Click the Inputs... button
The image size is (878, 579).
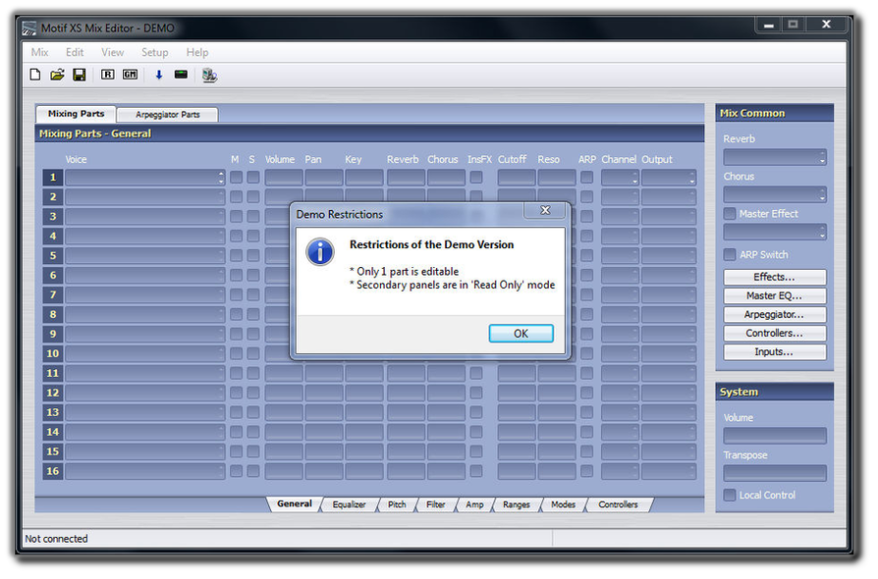click(x=774, y=352)
